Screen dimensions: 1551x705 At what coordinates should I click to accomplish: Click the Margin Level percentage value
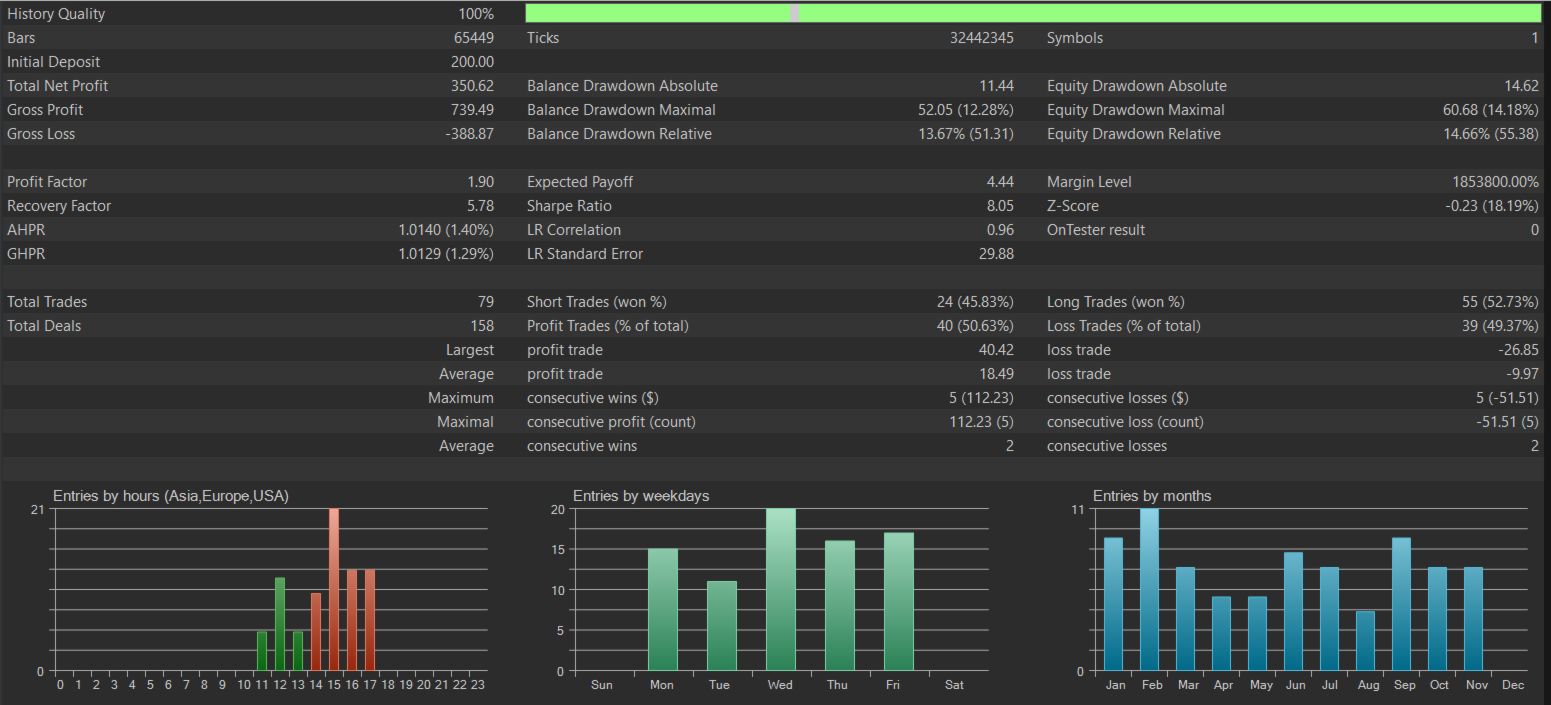click(1495, 182)
